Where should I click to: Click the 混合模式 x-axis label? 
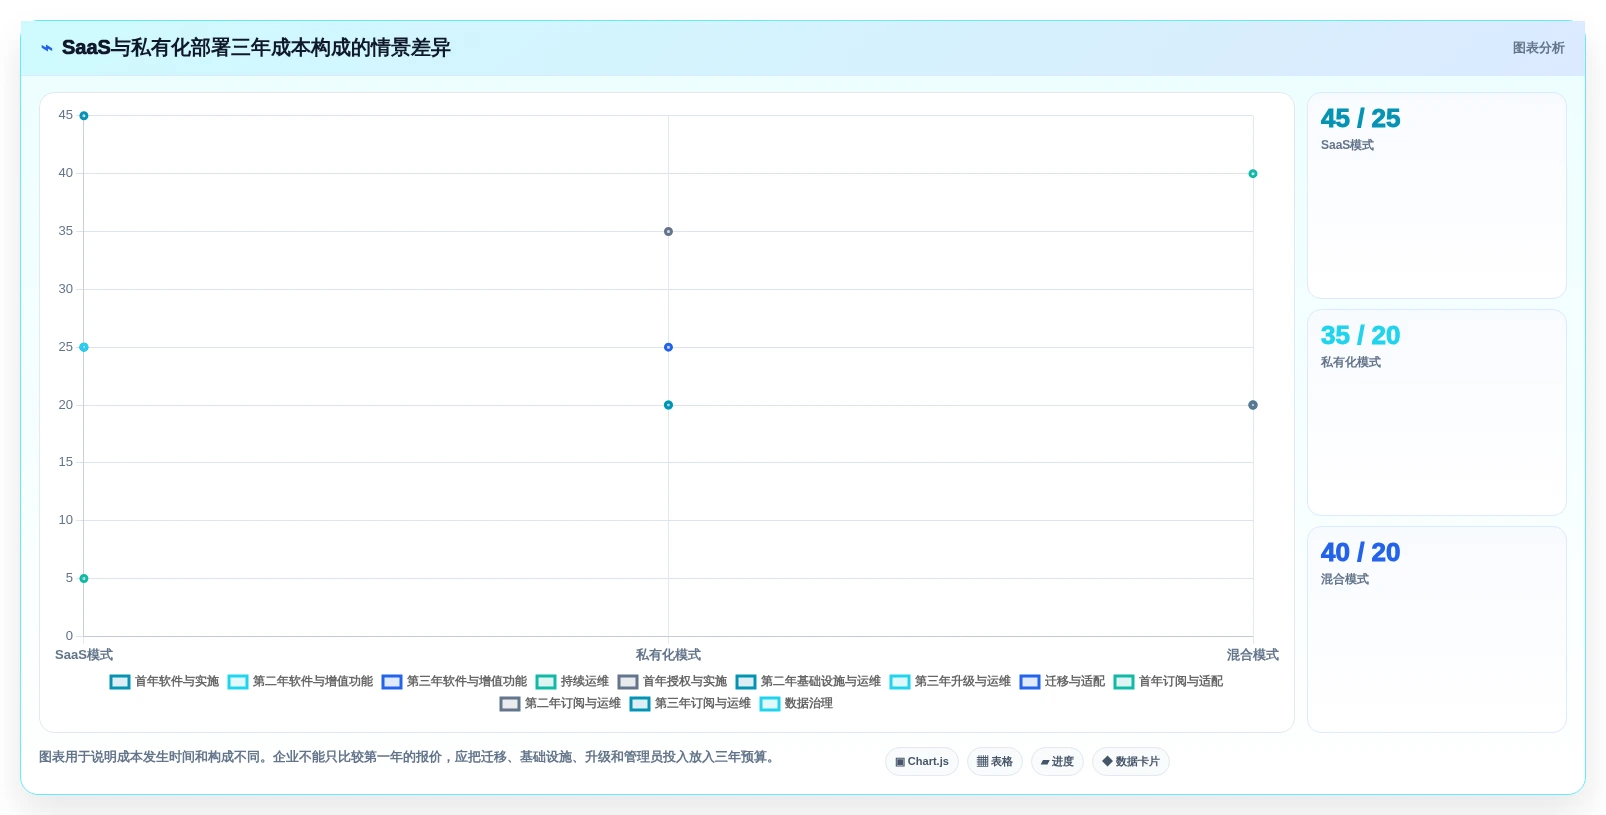pos(1253,655)
